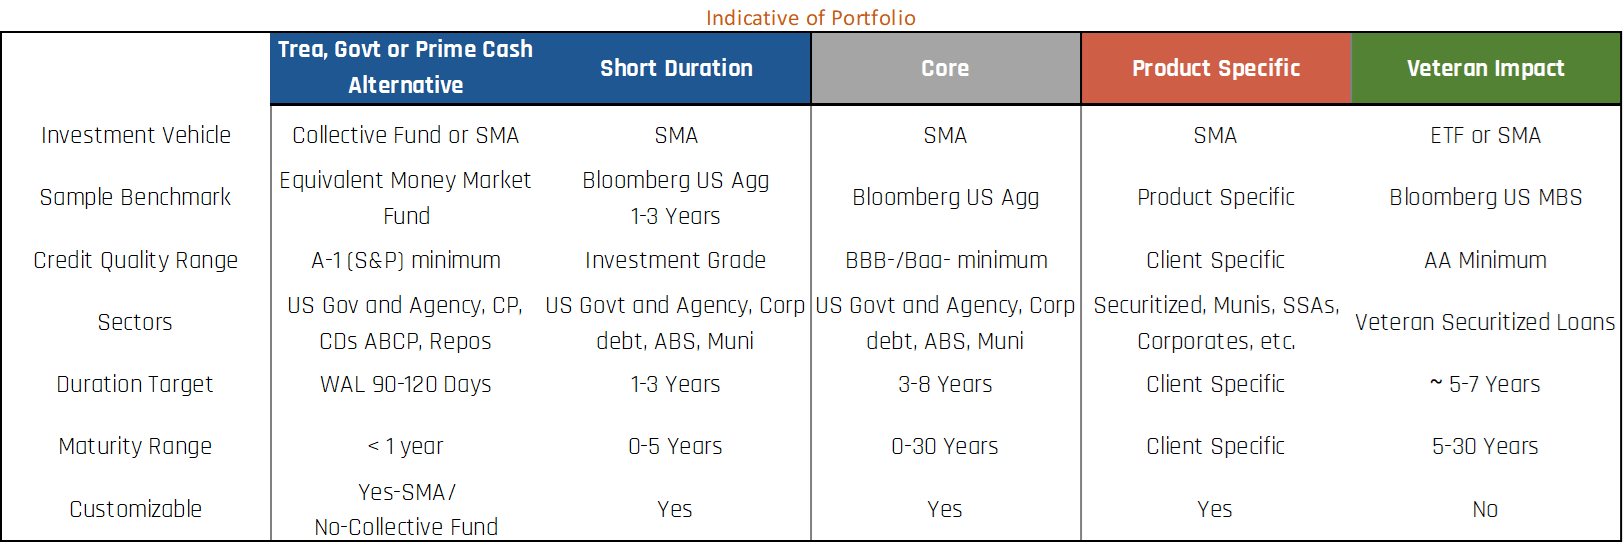Screen dimensions: 1623x543
Task: Select the 0-30 Years maturity cell
Action: (x=945, y=446)
